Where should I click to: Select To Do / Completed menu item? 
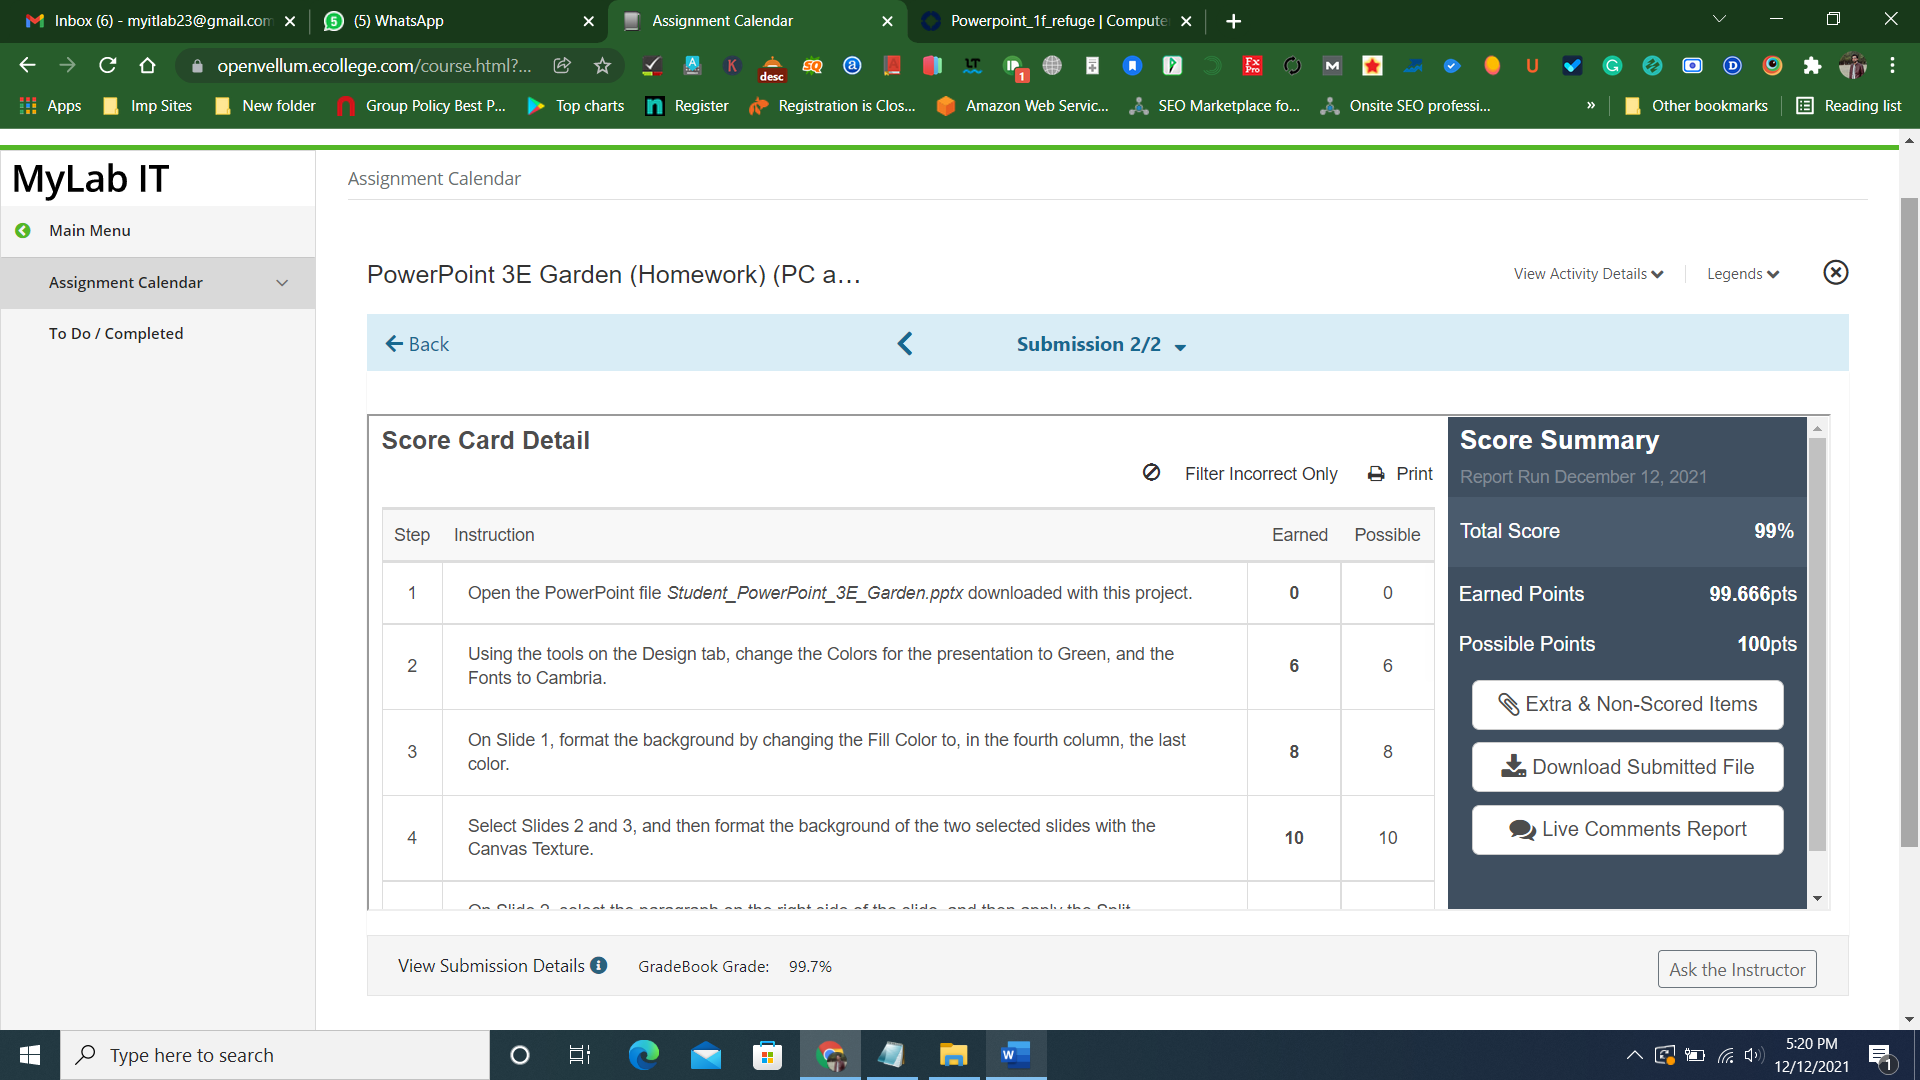click(x=116, y=334)
